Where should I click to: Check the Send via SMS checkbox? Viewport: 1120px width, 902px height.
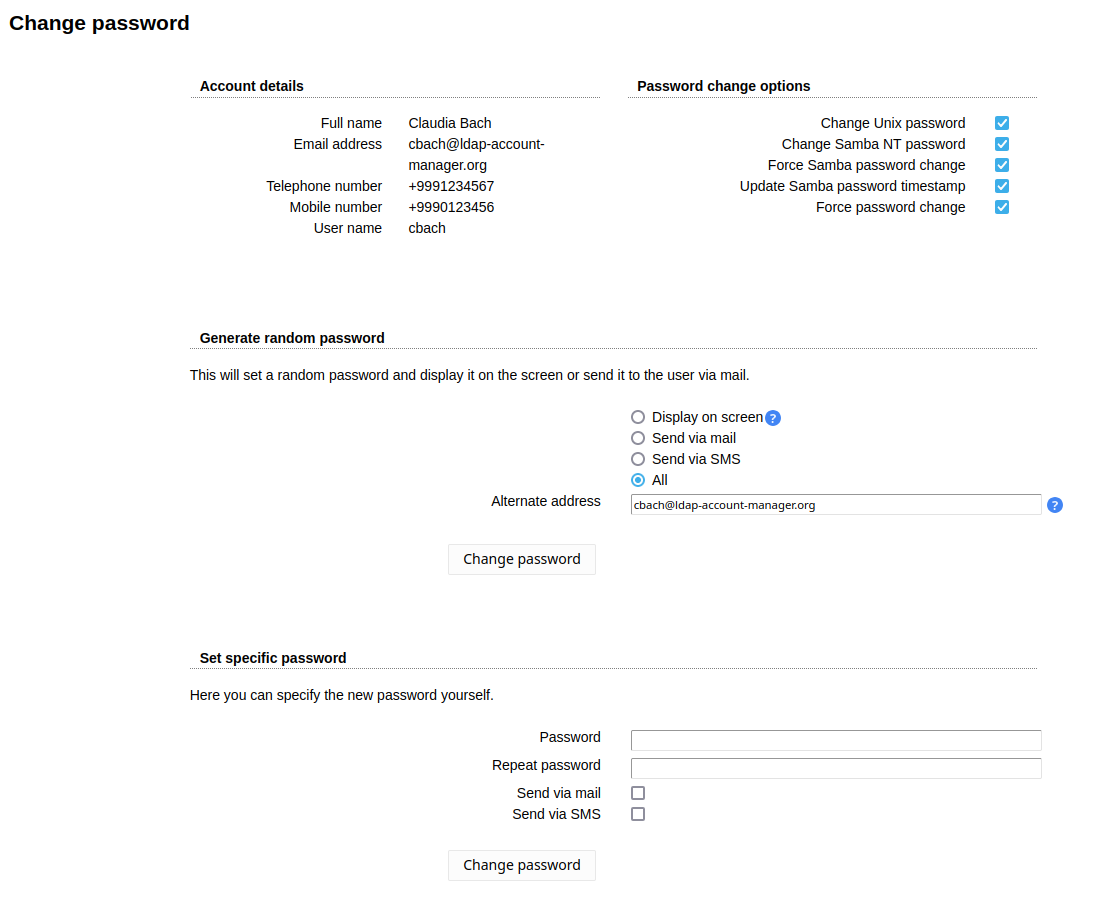pos(638,814)
